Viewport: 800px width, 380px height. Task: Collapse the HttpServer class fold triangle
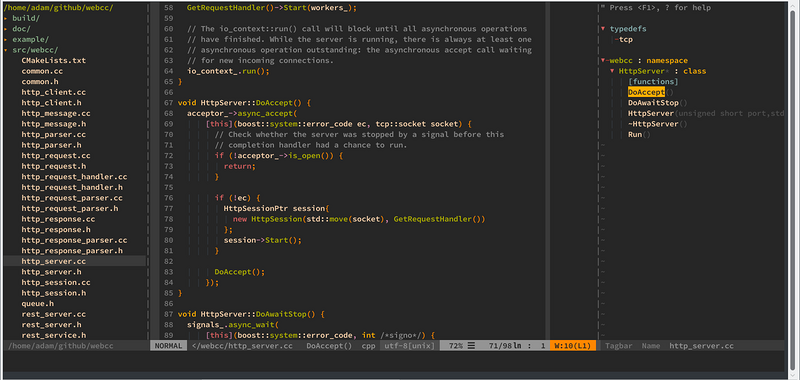(x=612, y=71)
